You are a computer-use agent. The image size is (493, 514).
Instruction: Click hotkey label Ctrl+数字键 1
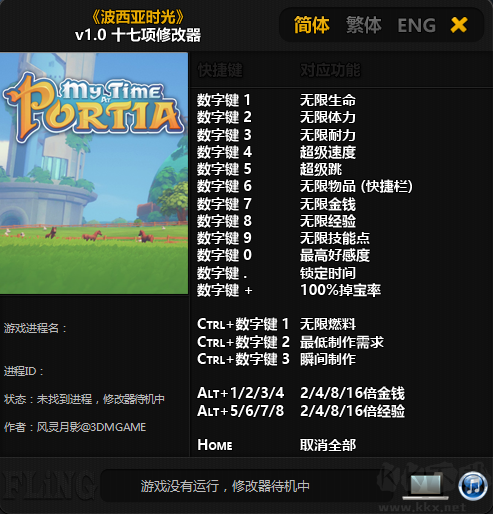[x=243, y=324]
